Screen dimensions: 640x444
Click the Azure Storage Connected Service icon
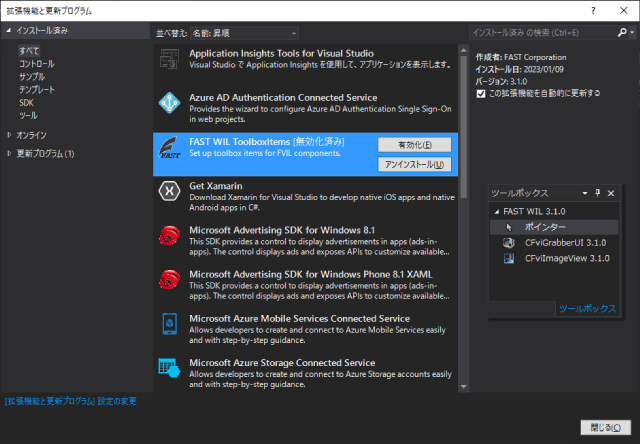coord(169,368)
